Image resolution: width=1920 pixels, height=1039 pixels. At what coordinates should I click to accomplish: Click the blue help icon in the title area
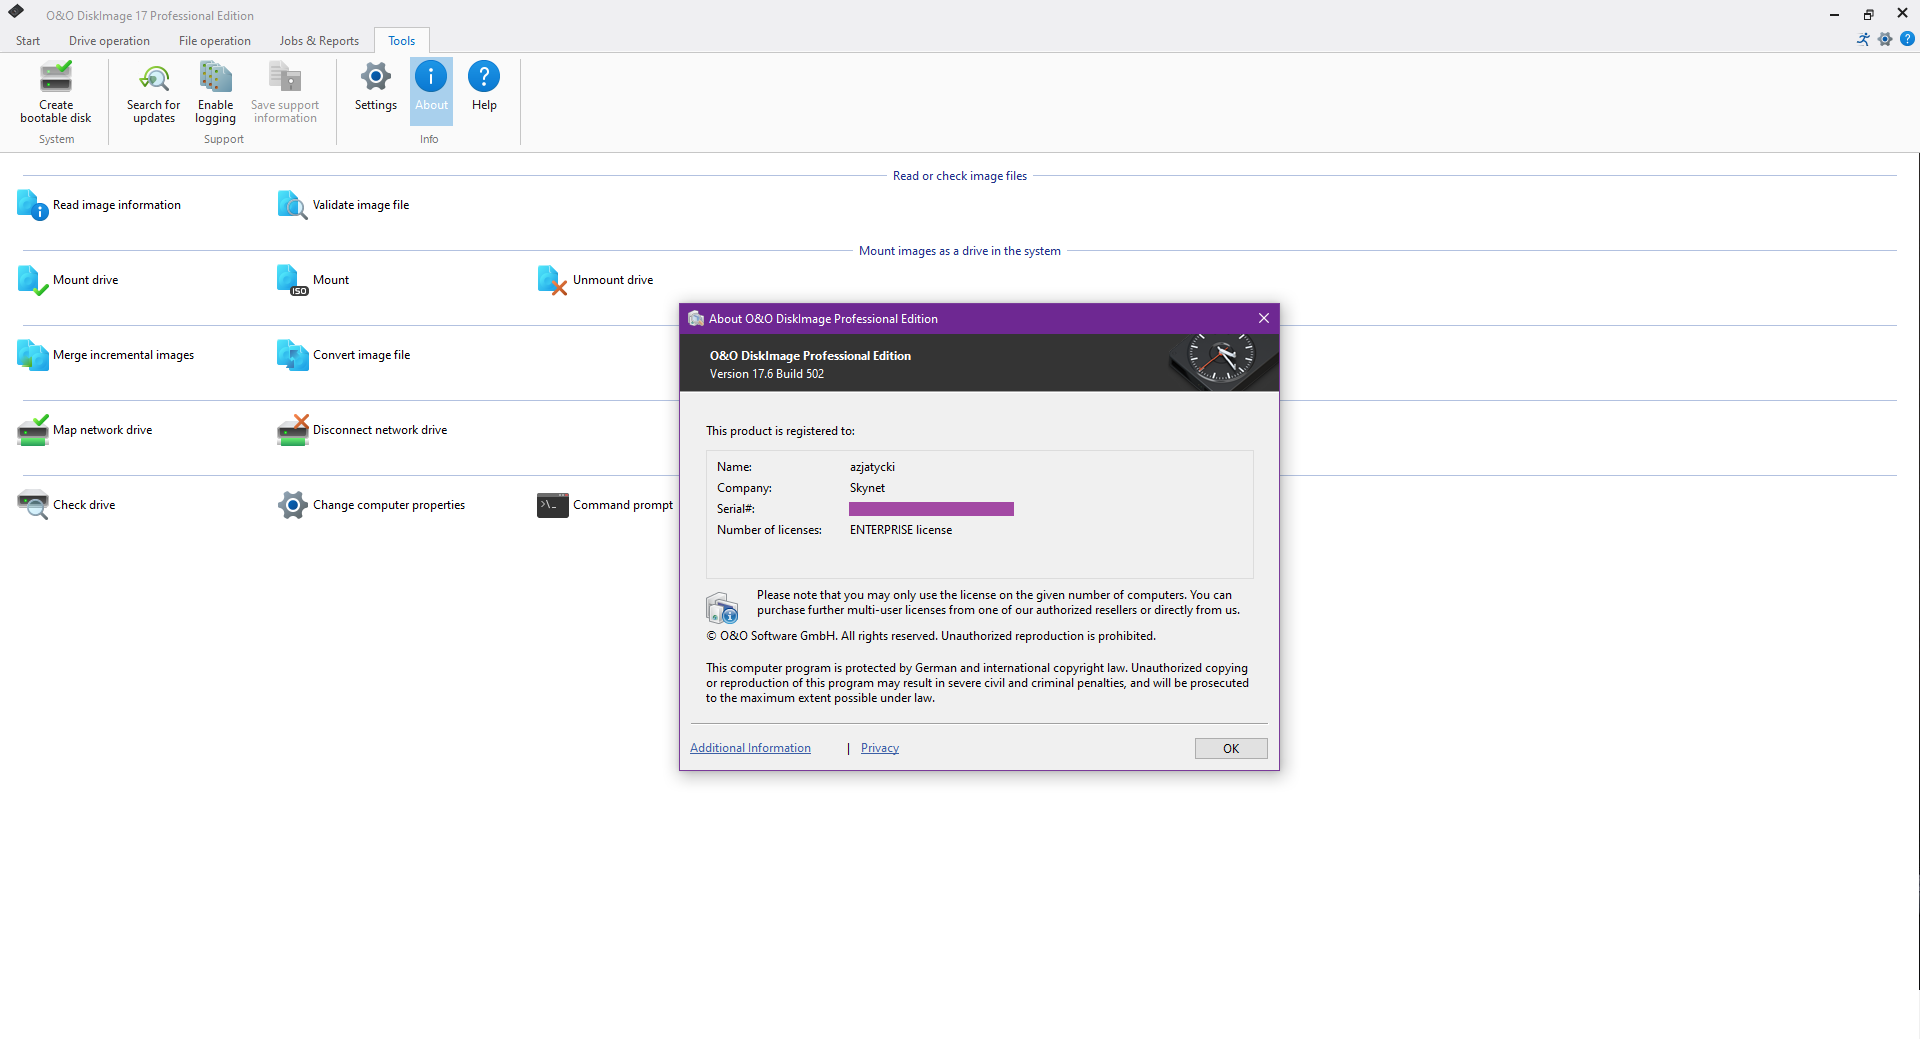click(1907, 39)
